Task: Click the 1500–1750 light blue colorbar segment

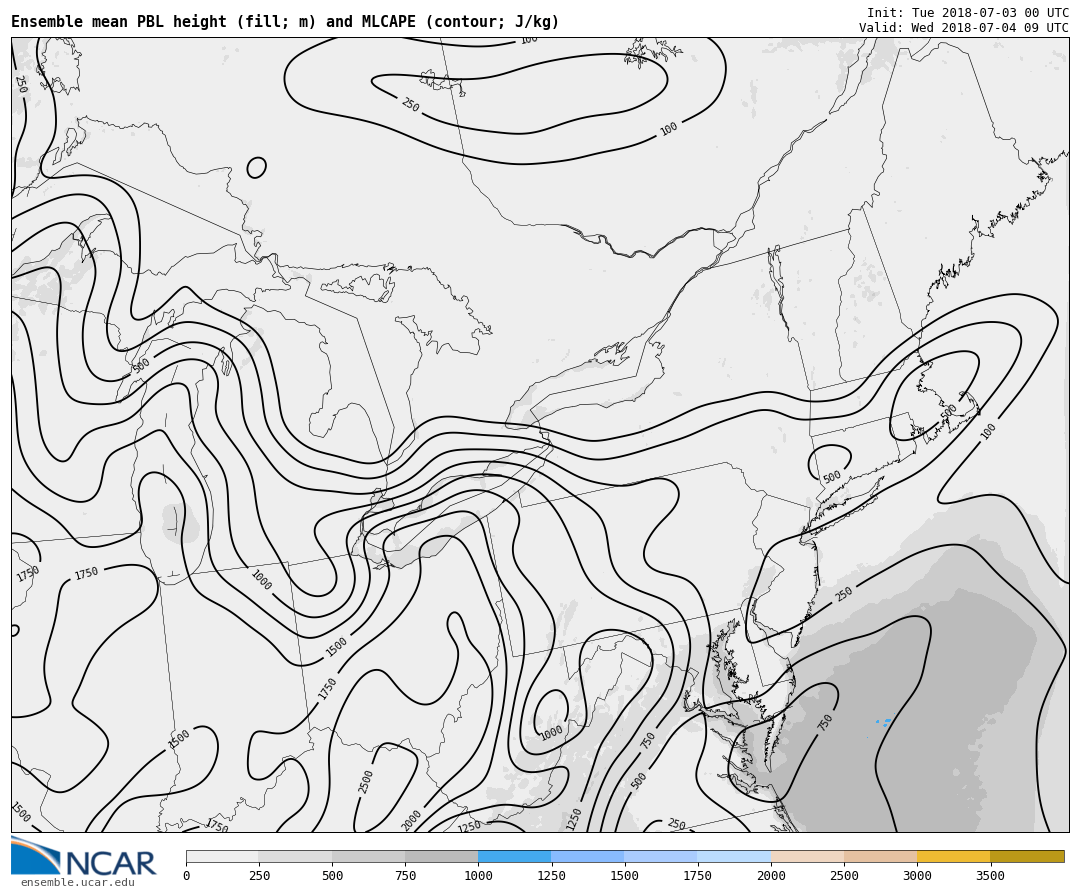Action: click(x=661, y=856)
